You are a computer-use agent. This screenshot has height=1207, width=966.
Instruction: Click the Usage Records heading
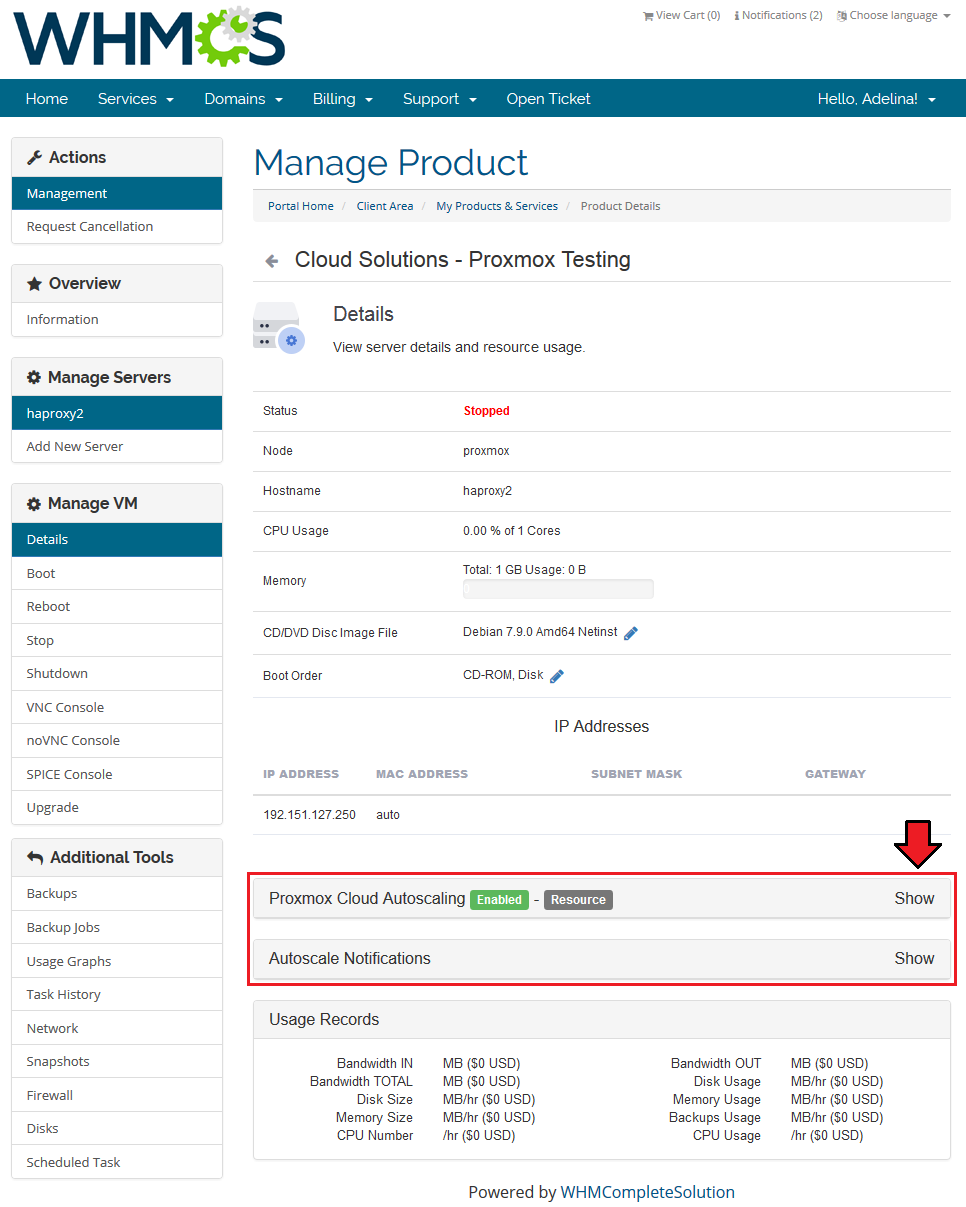324,1020
